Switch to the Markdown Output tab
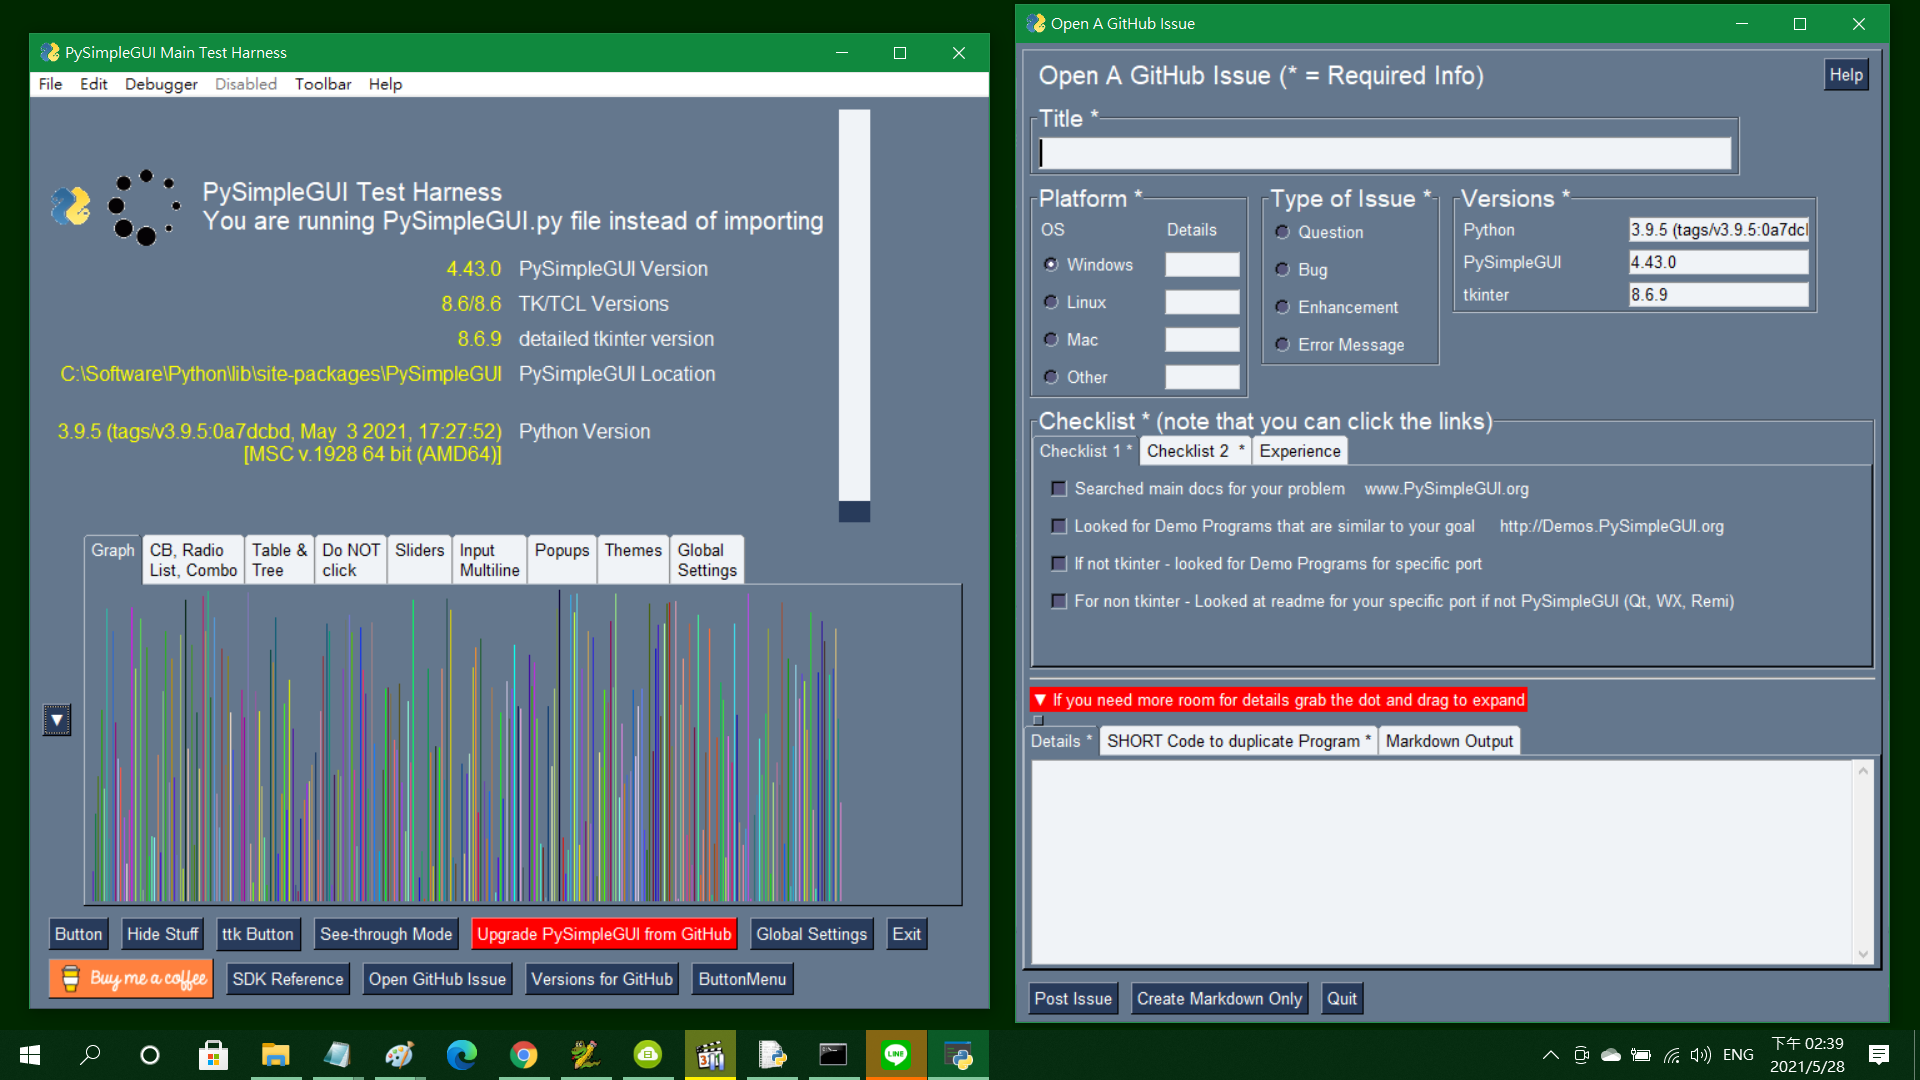 pyautogui.click(x=1449, y=741)
